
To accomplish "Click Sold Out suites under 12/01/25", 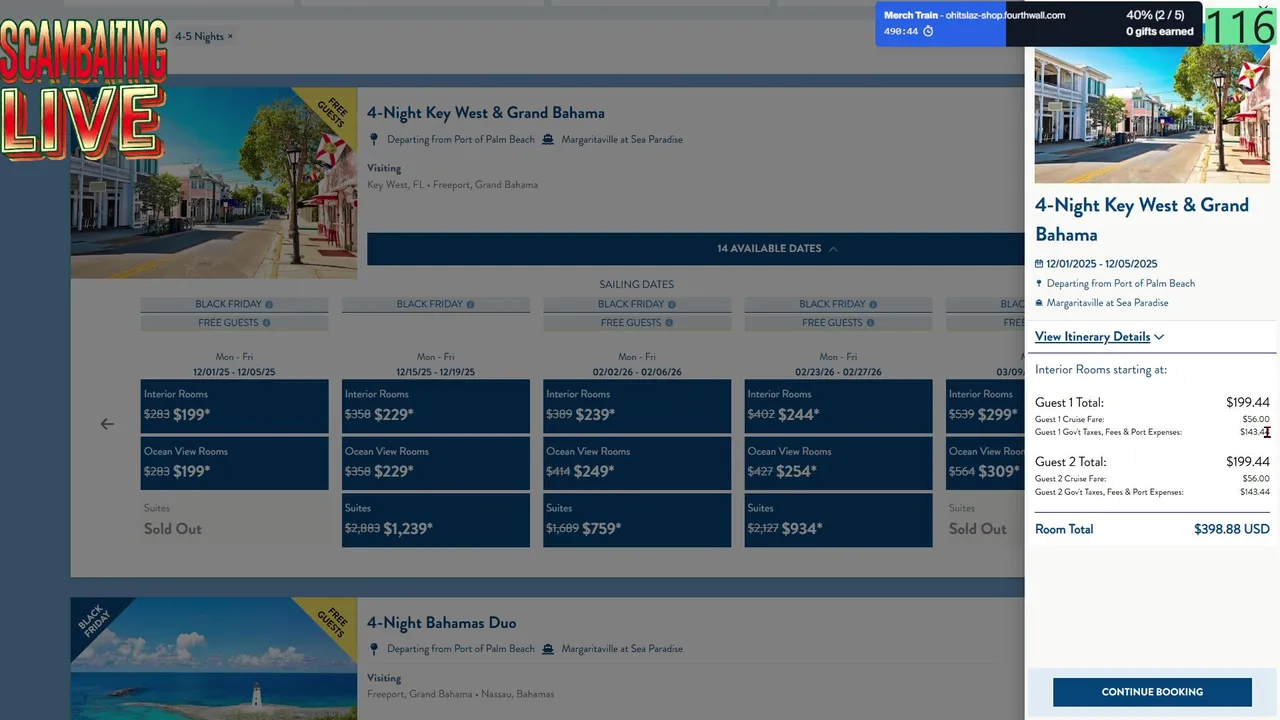I will [x=173, y=529].
